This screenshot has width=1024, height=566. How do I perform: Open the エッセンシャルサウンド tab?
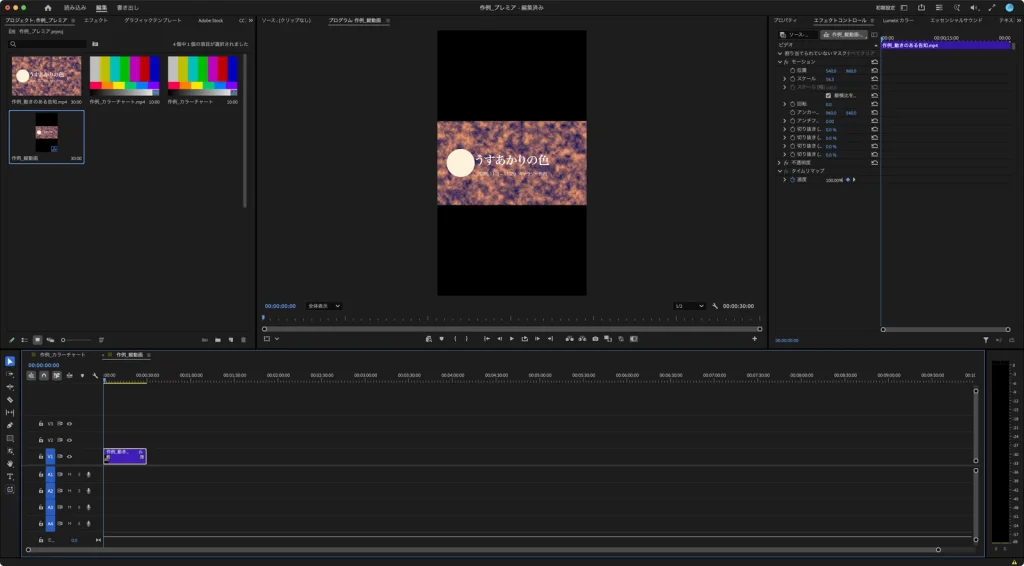[956, 20]
